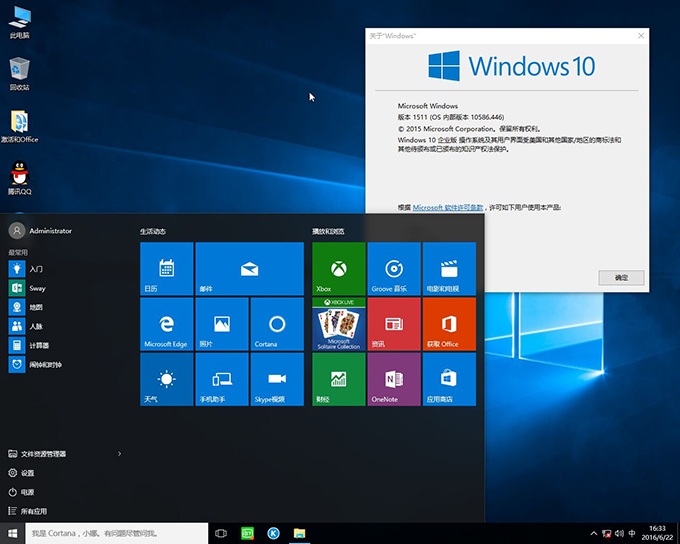Launch the Xbox tile
The image size is (680, 544).
pyautogui.click(x=338, y=269)
